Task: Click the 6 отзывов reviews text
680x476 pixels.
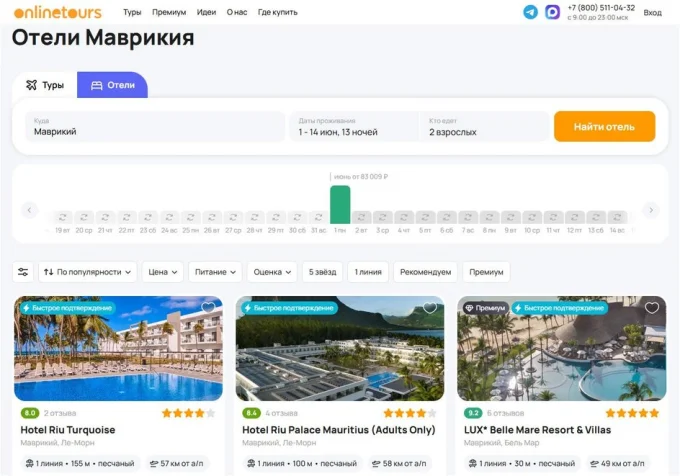Action: tap(505, 413)
